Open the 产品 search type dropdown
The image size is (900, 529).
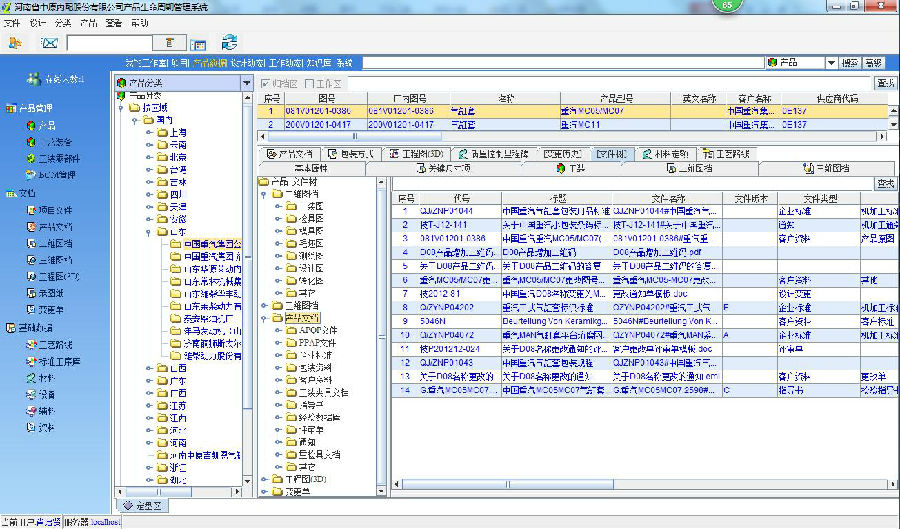point(829,63)
